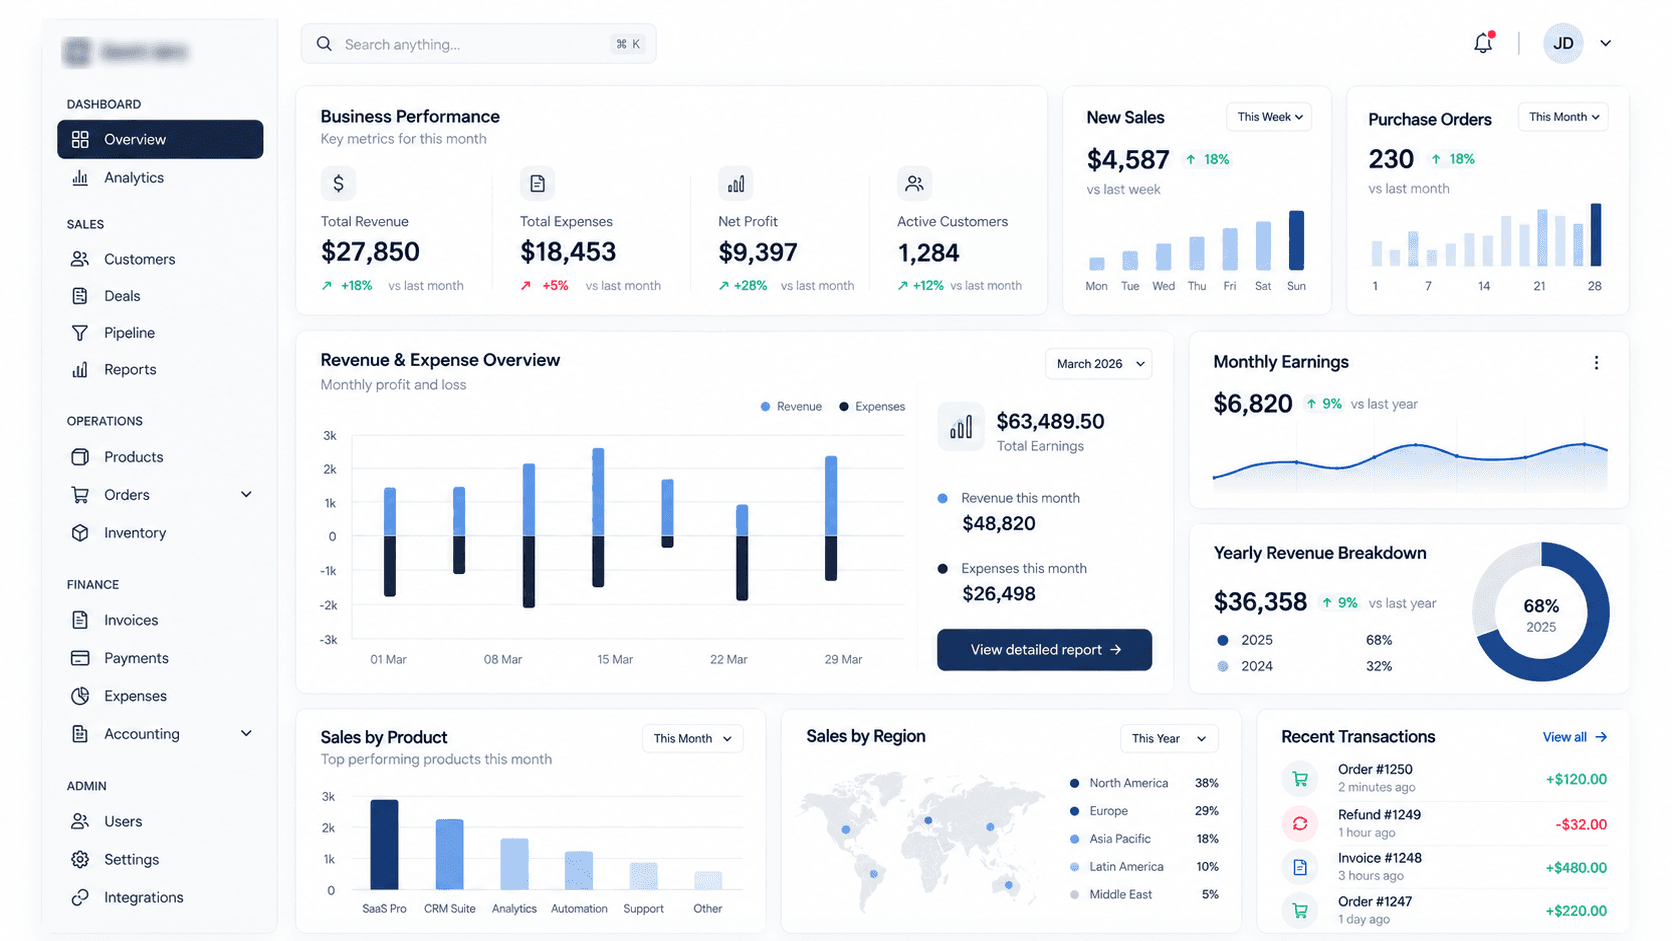Click the Pipeline funnel icon in sidebar
This screenshot has height=941, width=1672.
(80, 333)
